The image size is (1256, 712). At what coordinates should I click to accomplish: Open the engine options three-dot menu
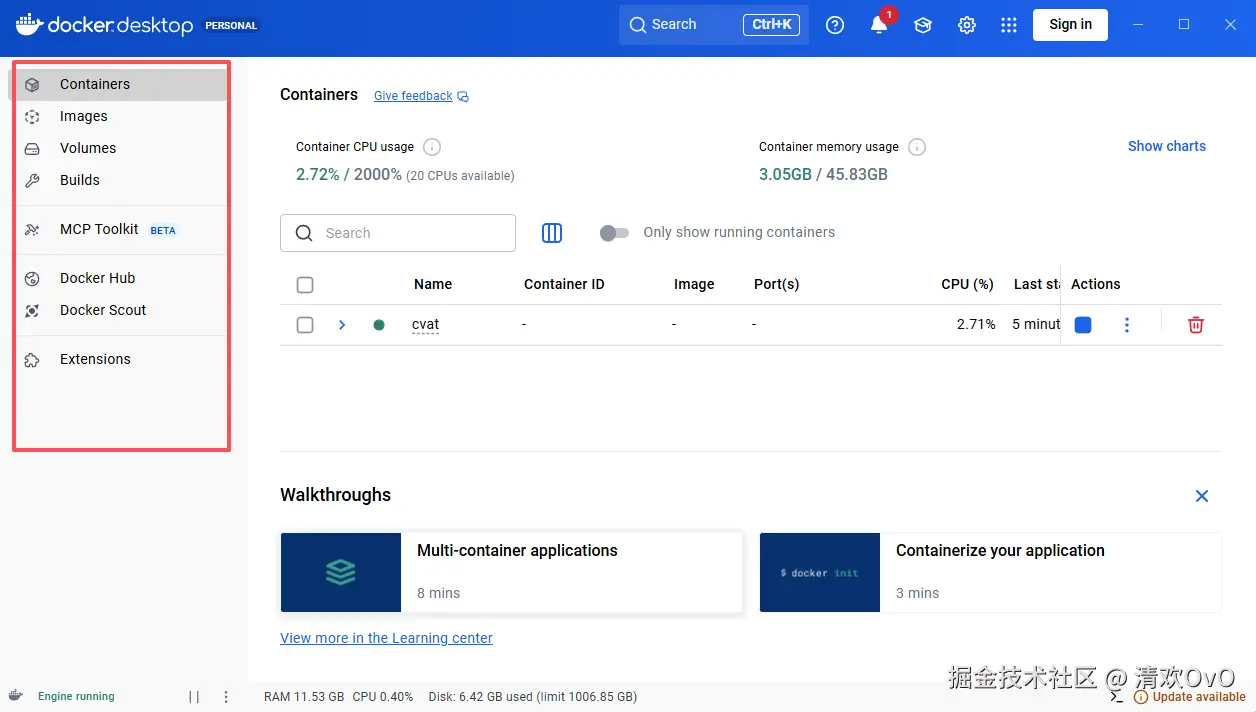[x=226, y=697]
